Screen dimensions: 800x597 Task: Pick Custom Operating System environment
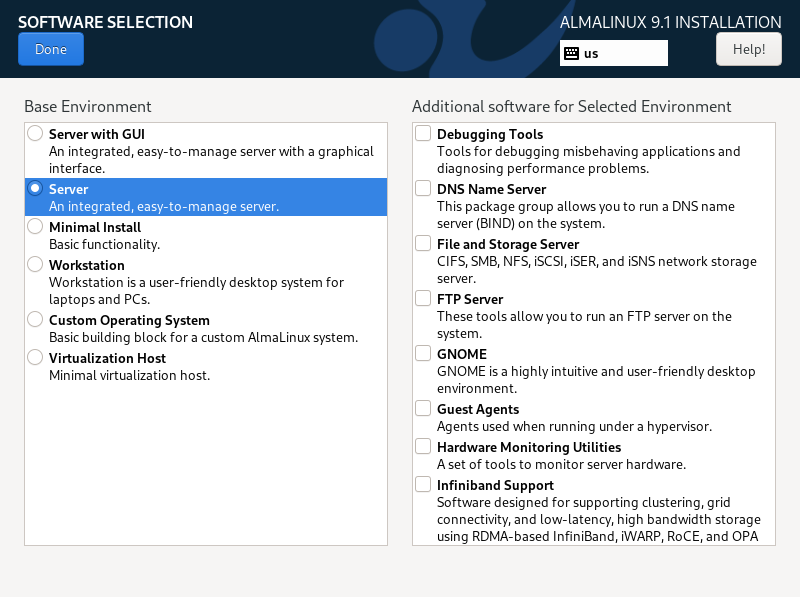pyautogui.click(x=35, y=318)
